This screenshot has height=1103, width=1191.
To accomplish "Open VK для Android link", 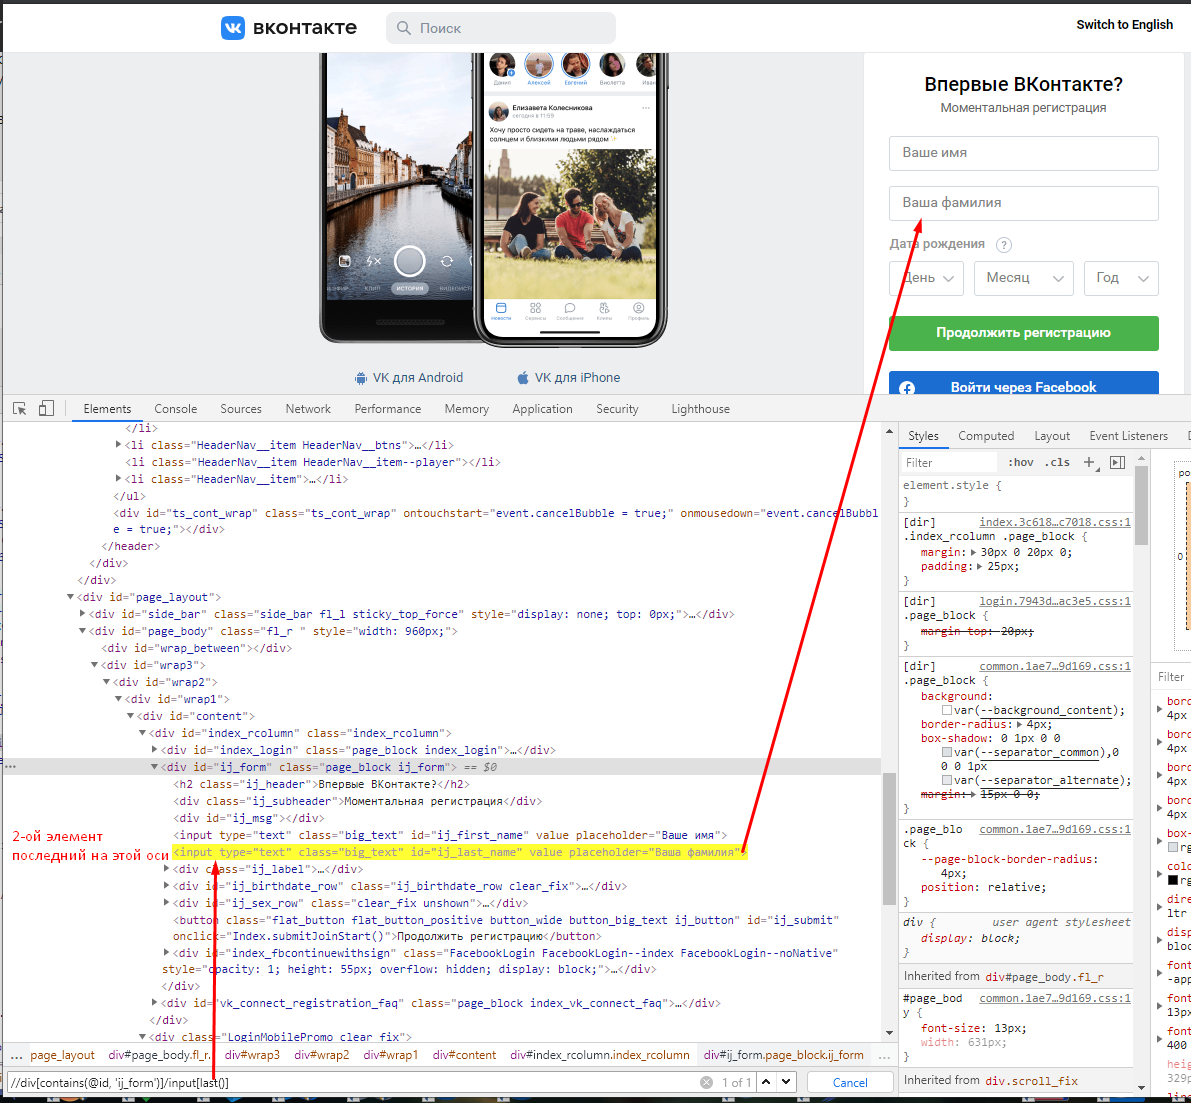I will [418, 378].
